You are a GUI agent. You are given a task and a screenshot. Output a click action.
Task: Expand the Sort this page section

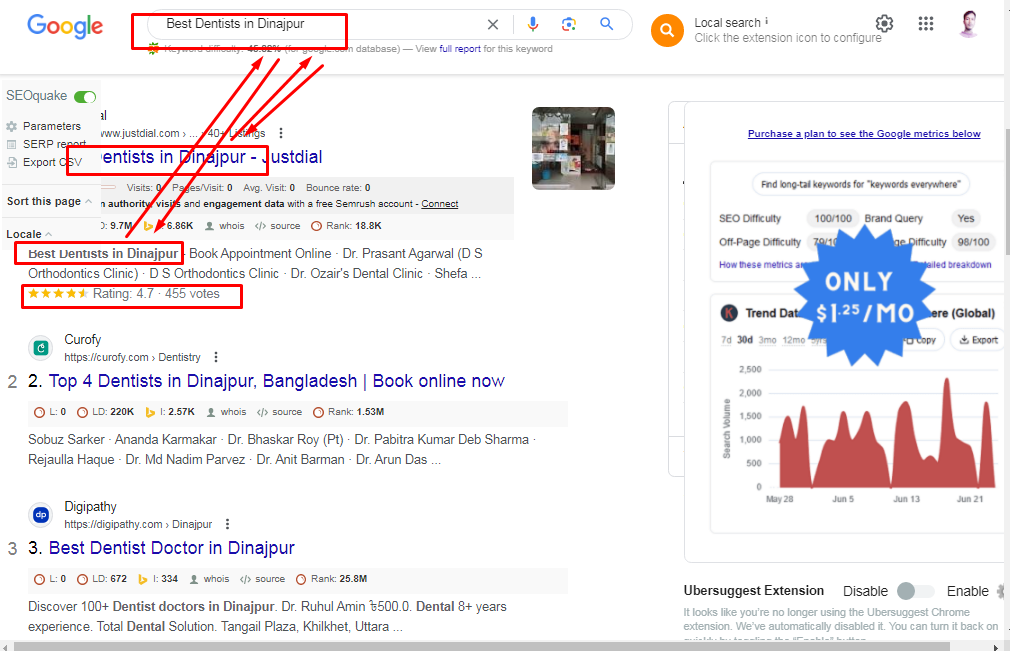[x=50, y=201]
